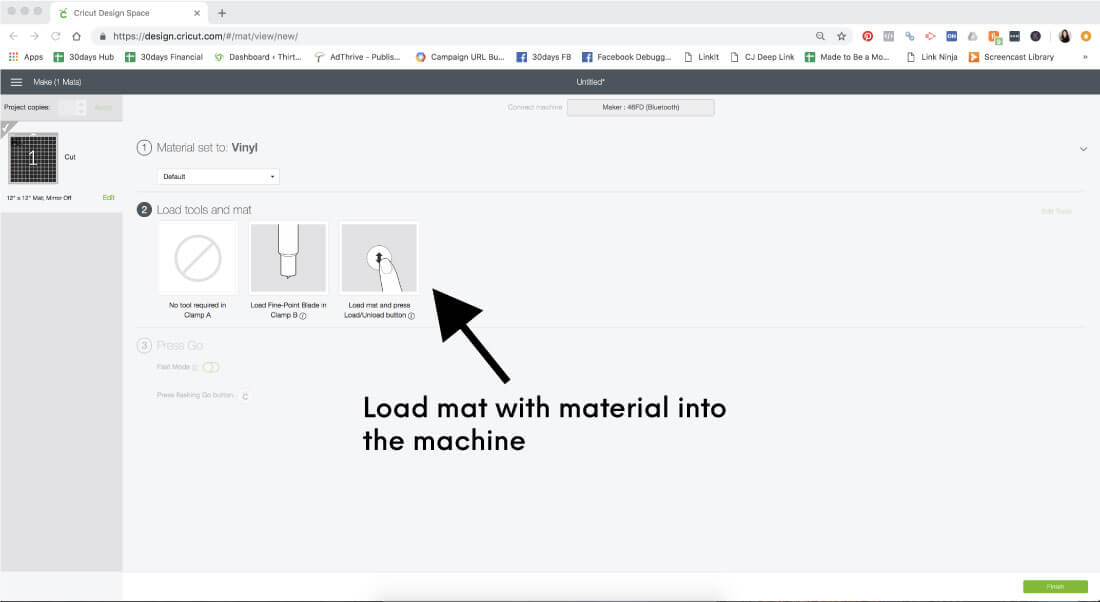Click info icon next to Load/Unload button
Image resolution: width=1100 pixels, height=602 pixels.
point(411,316)
